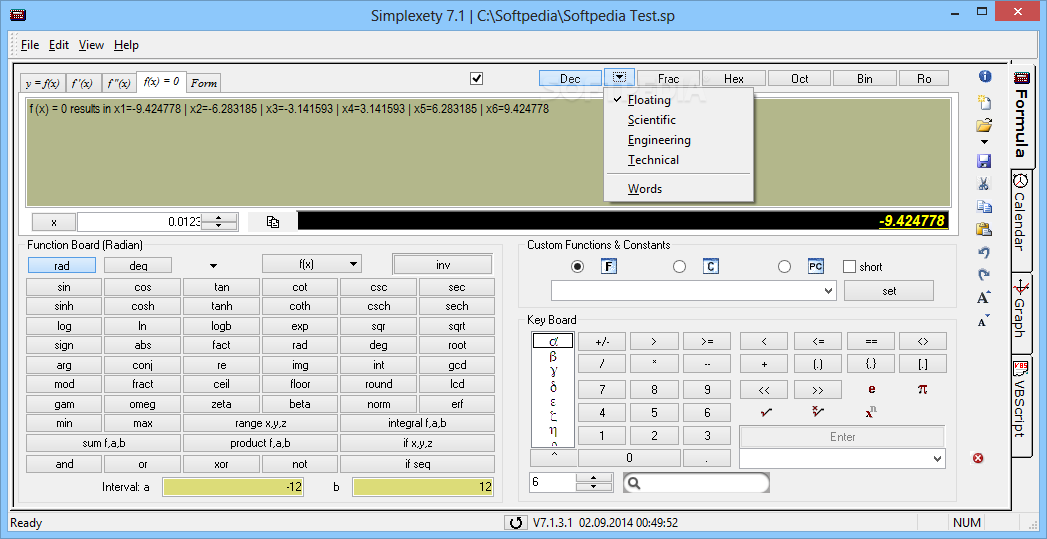
Task: Insert the x to the n power symbol
Action: (871, 412)
